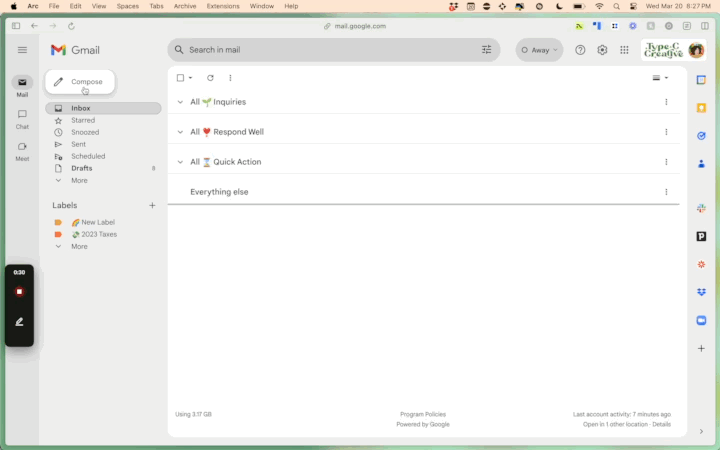Select the recorder draw pen tool
This screenshot has height=450, width=720.
pos(19,322)
